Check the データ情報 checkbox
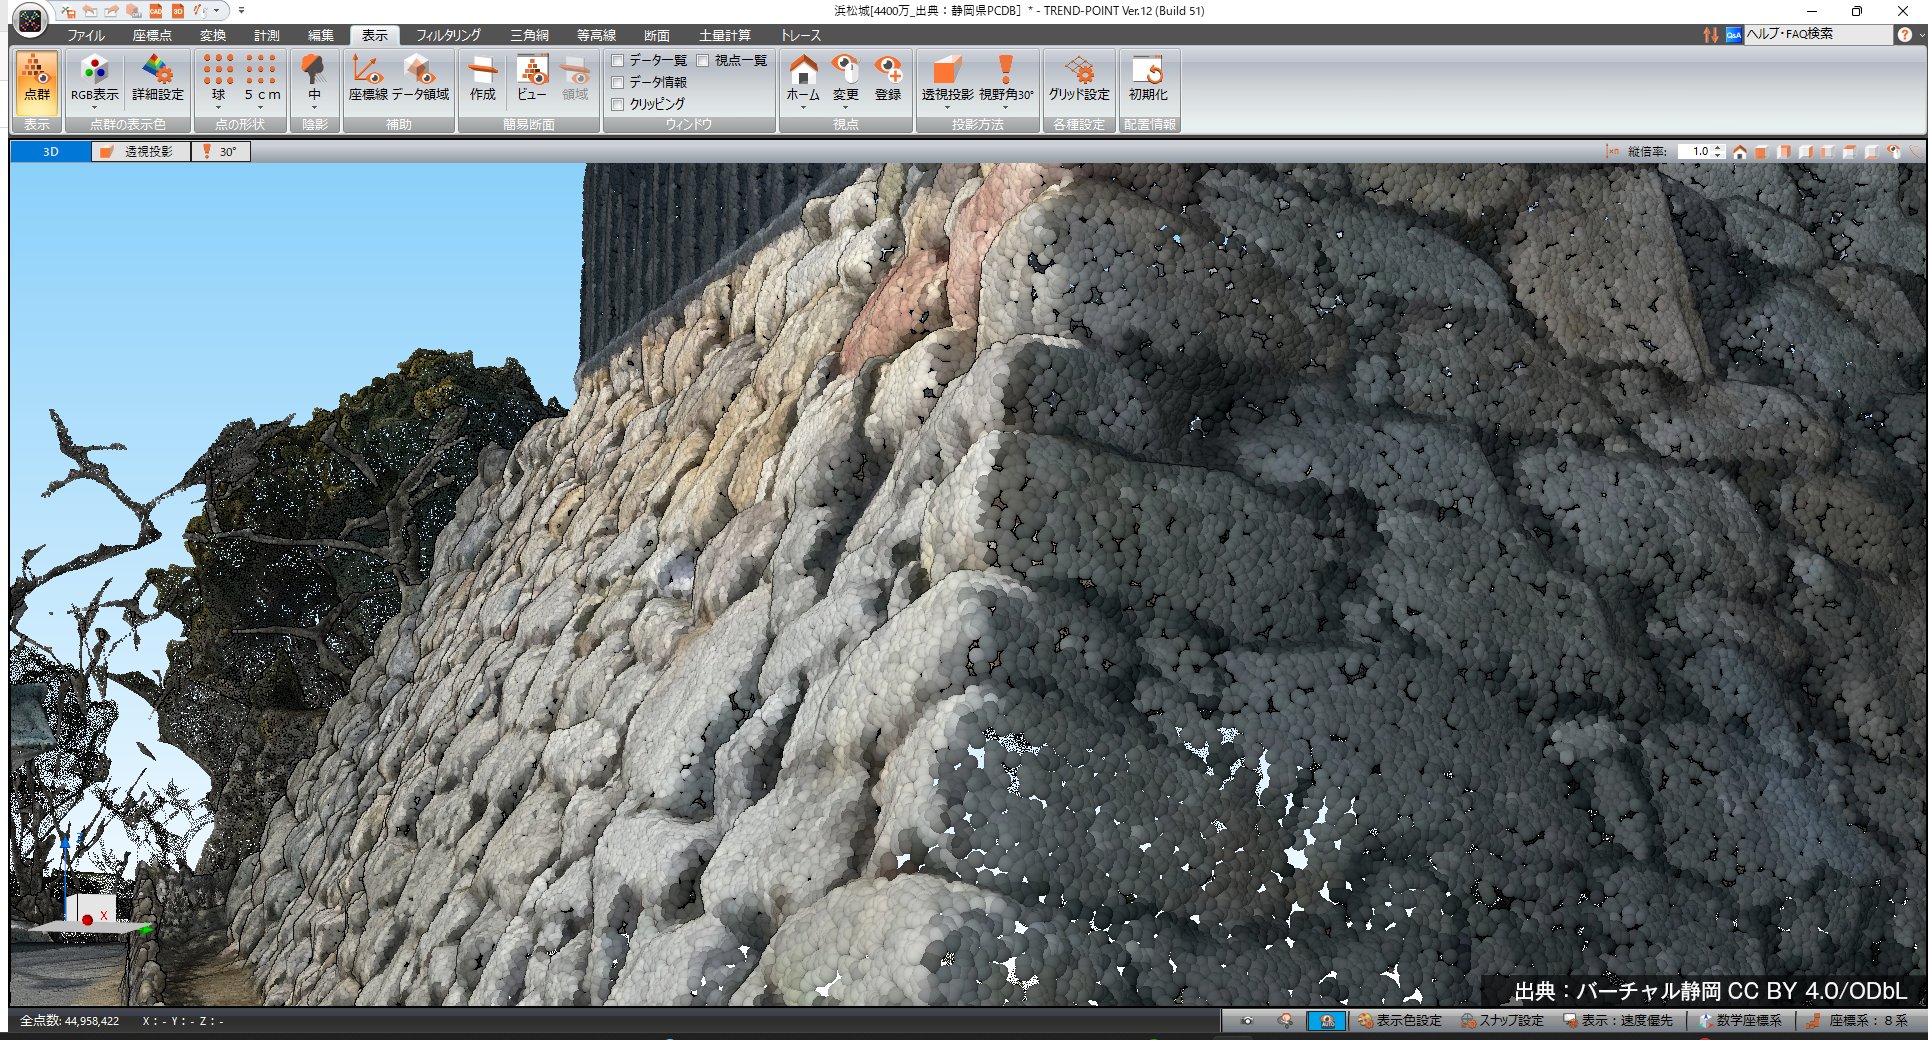The height and width of the screenshot is (1040, 1928). pyautogui.click(x=618, y=82)
